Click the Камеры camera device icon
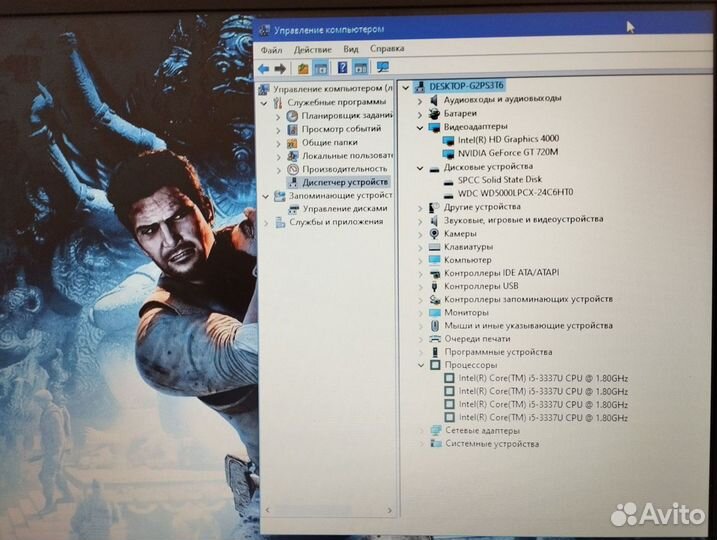 434,233
